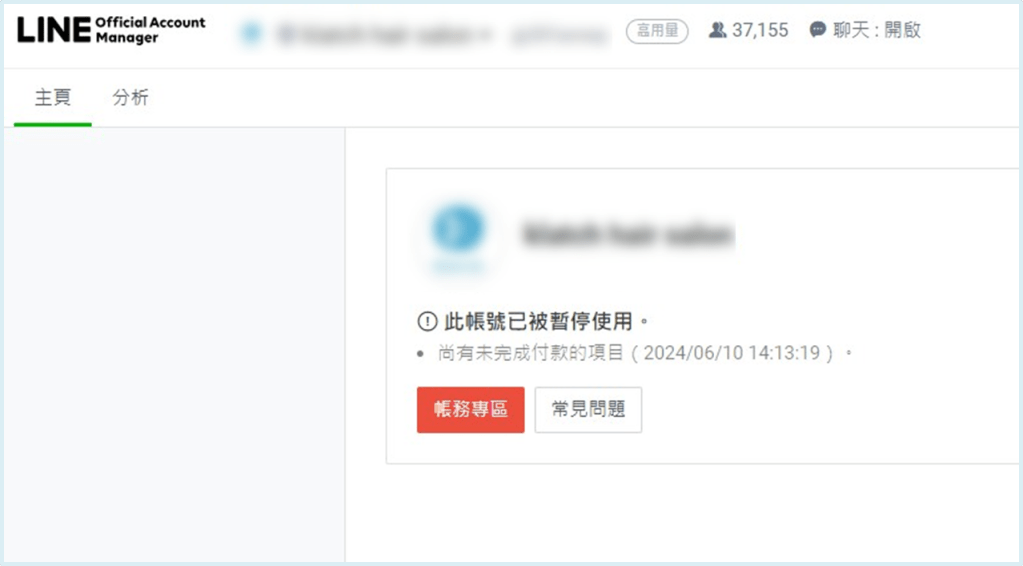
Task: Click the blurred account name in the card
Action: [x=628, y=234]
